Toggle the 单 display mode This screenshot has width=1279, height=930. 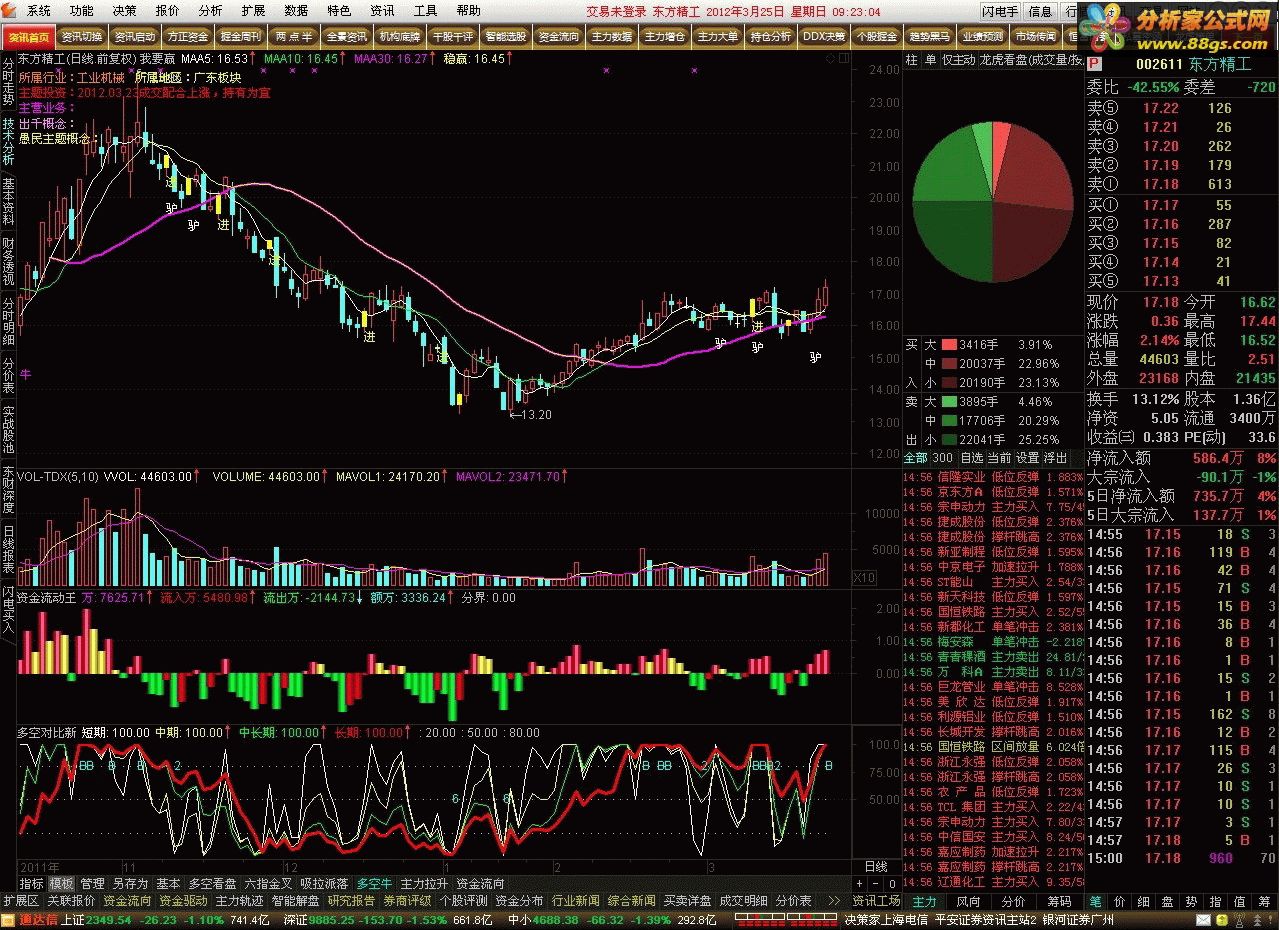click(x=930, y=60)
